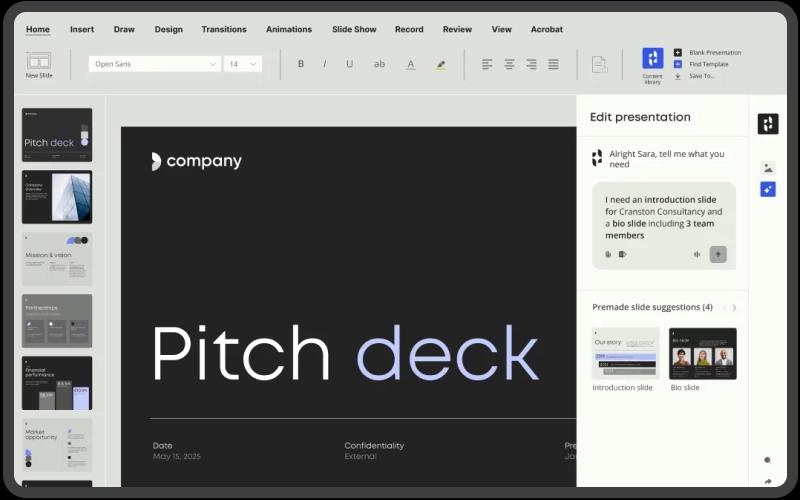Select the Pitch deck slide thumbnail
This screenshot has height=500, width=800.
click(x=57, y=135)
